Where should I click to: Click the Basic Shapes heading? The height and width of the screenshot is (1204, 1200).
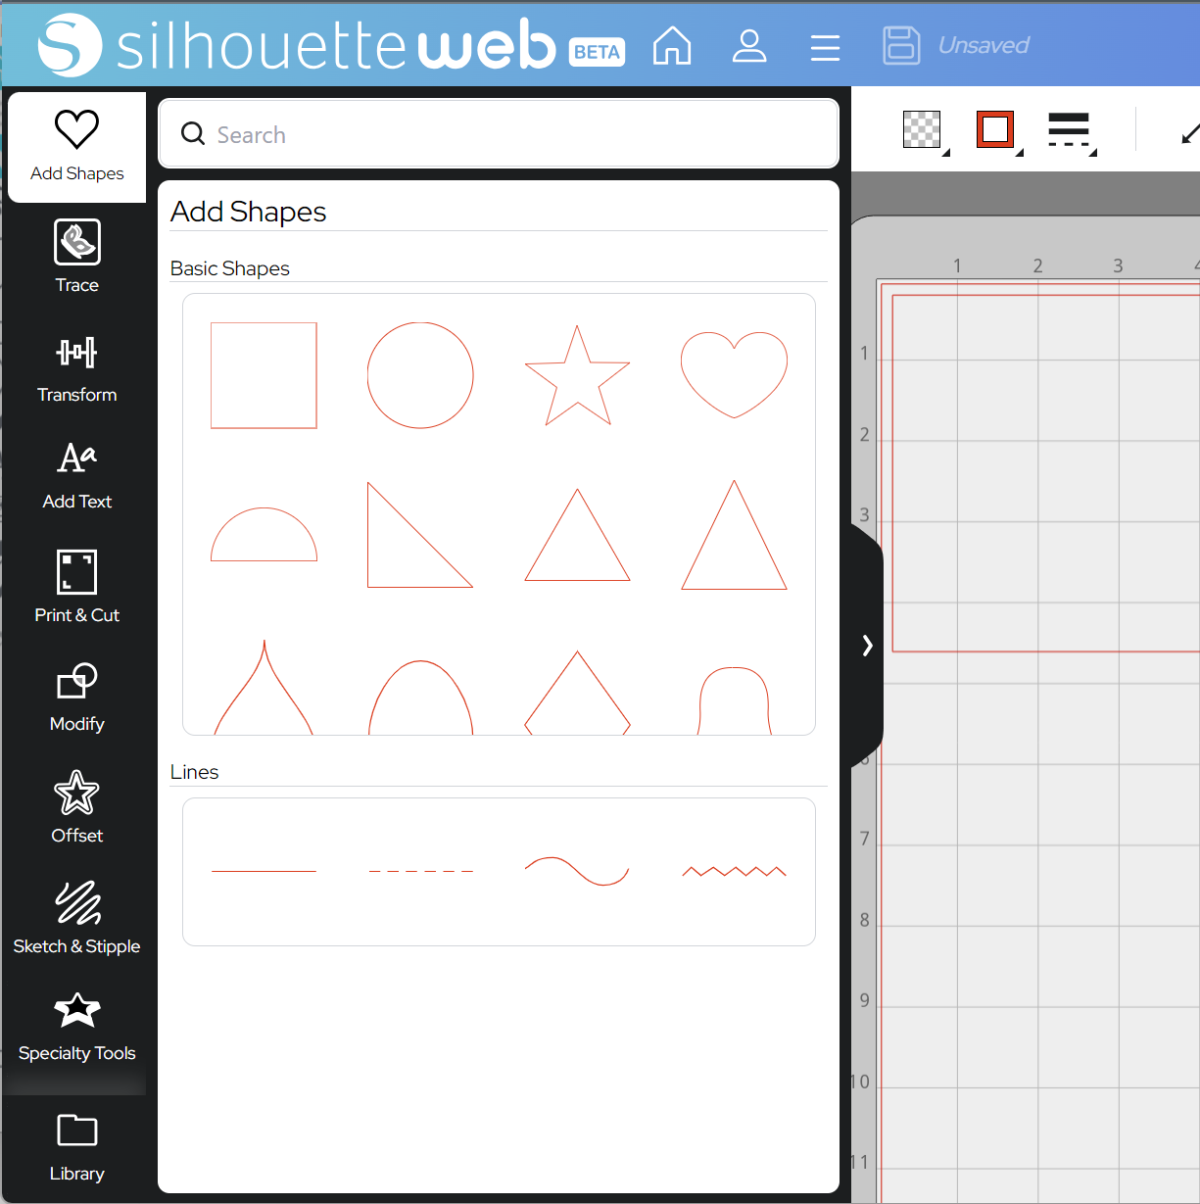tap(230, 268)
